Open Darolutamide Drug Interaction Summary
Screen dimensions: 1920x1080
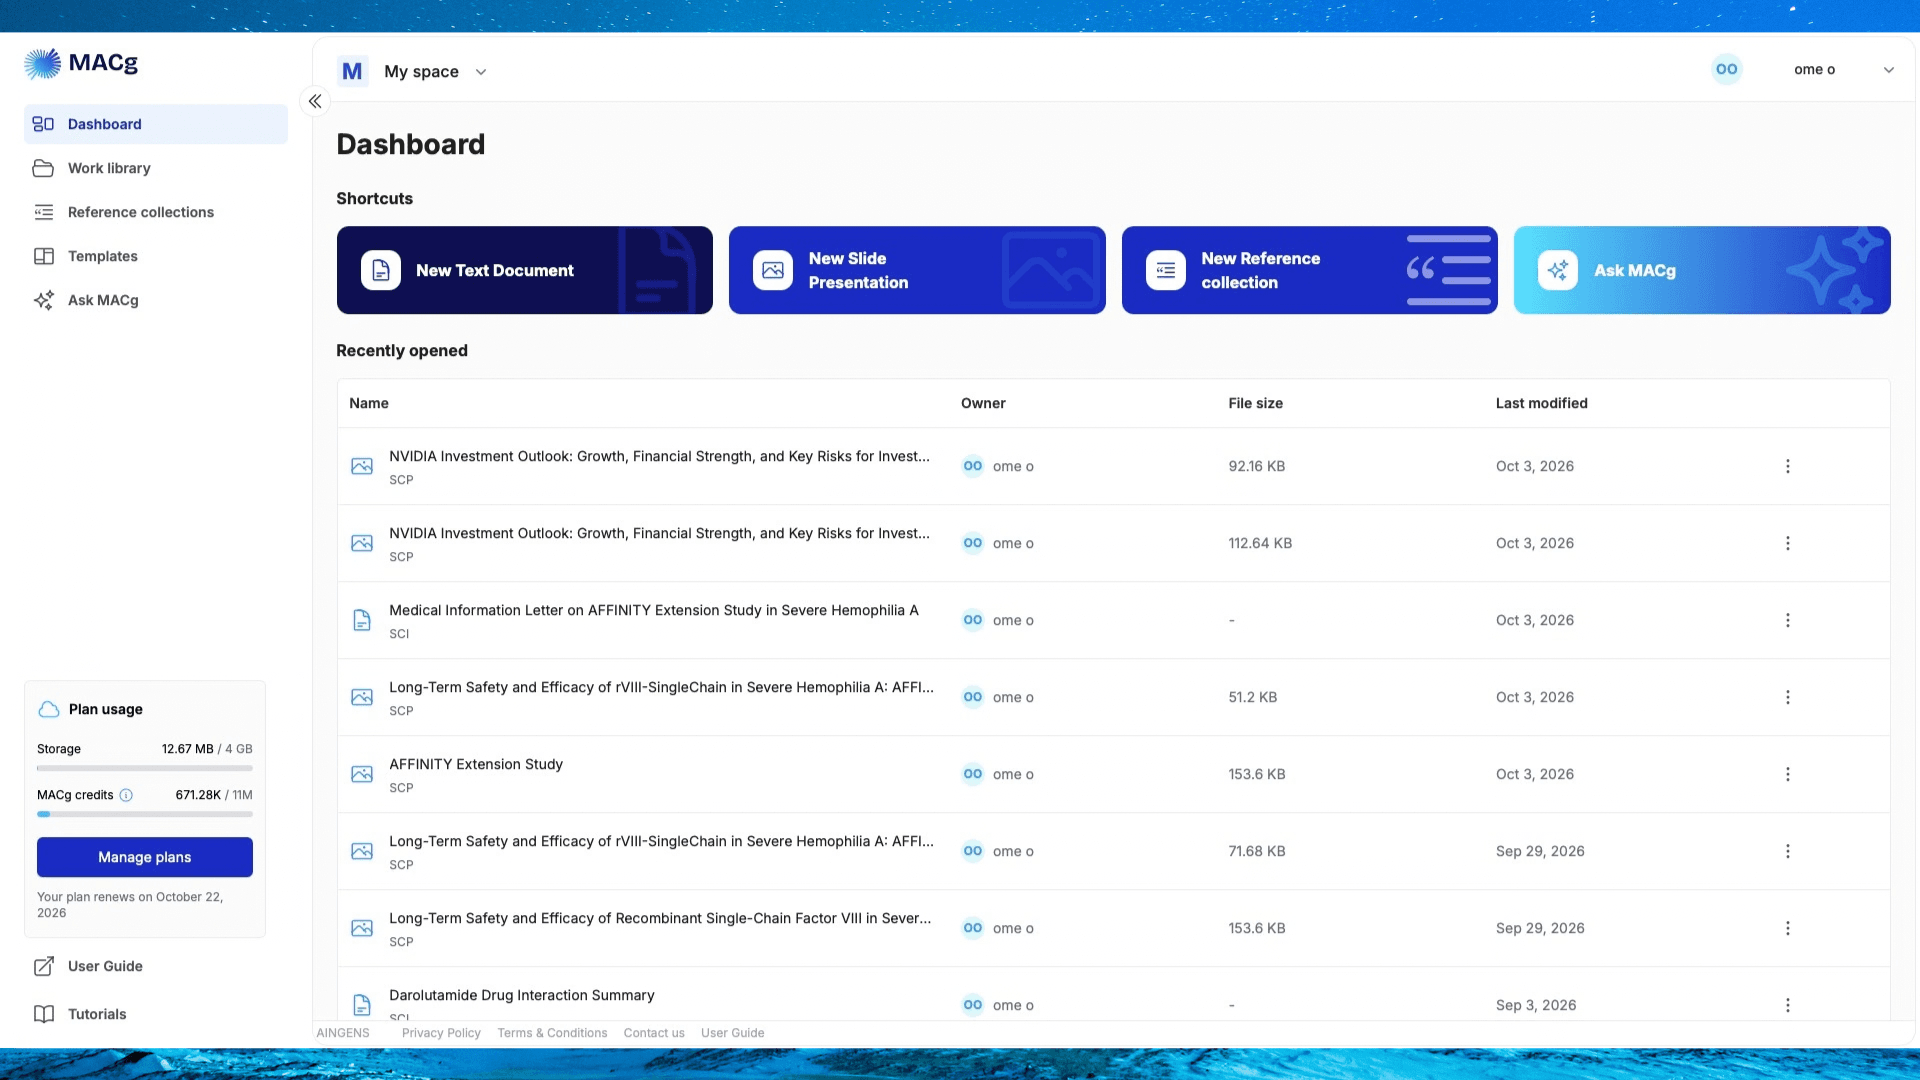(522, 995)
